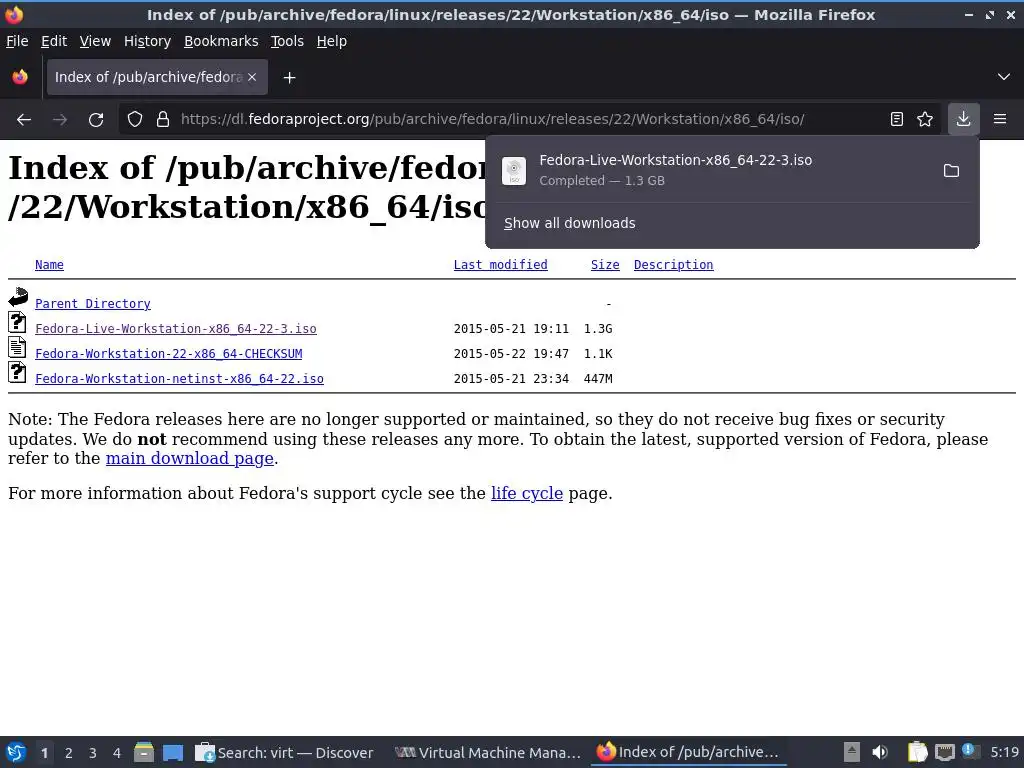Close the Index of /pub/archive tab

pyautogui.click(x=252, y=77)
